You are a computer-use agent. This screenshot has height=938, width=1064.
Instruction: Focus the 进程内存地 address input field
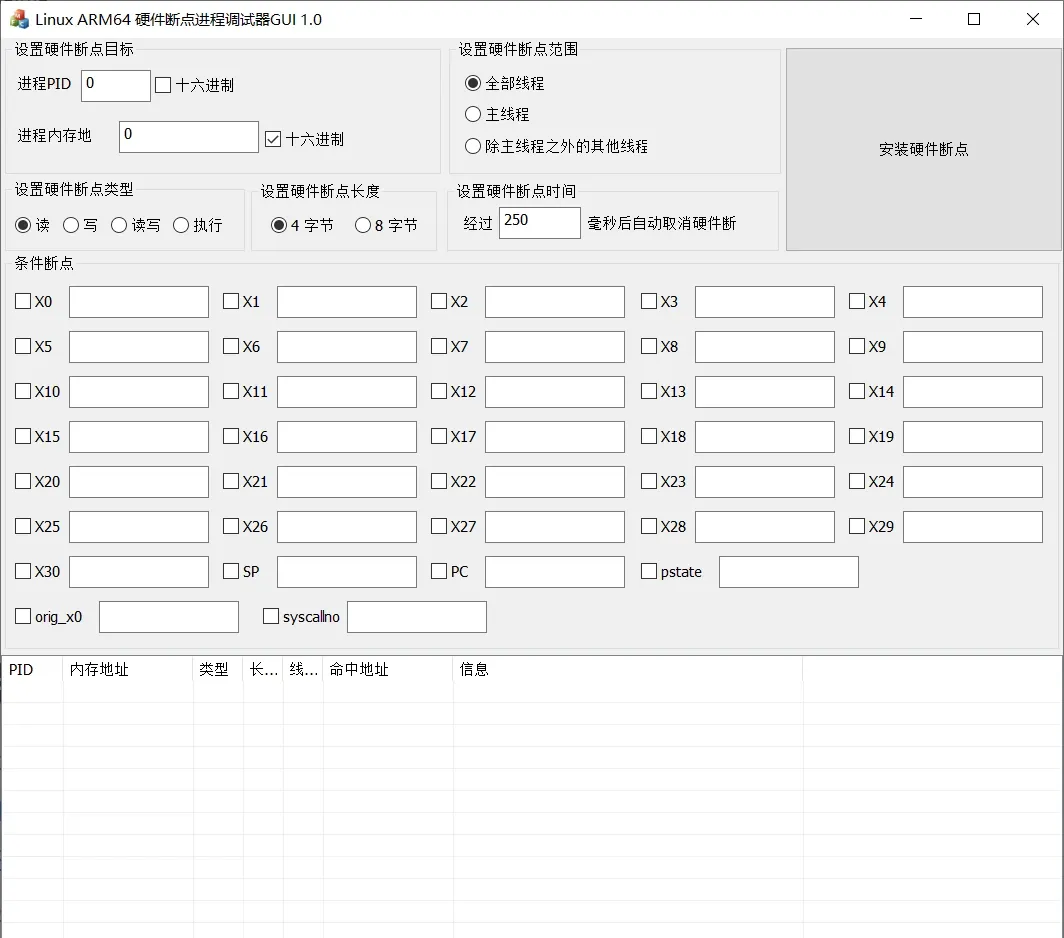tap(189, 136)
